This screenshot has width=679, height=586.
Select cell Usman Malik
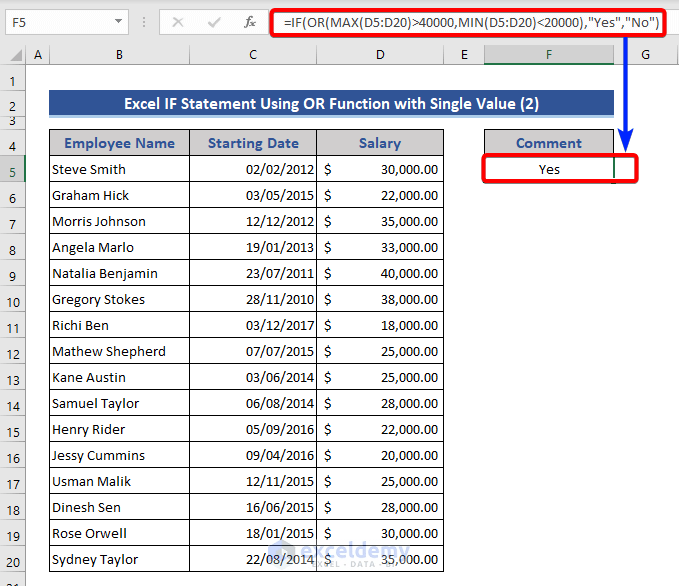(x=120, y=481)
